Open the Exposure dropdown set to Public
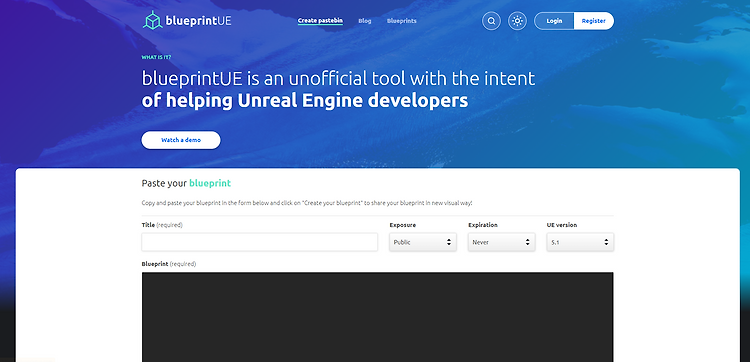750x362 pixels. tap(423, 242)
